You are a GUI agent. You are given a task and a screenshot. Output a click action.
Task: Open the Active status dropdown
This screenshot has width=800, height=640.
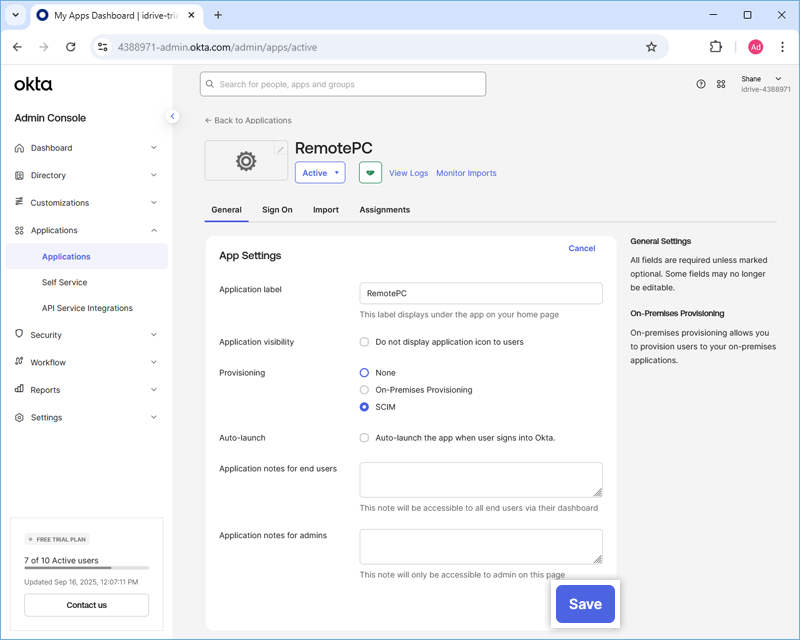click(320, 173)
